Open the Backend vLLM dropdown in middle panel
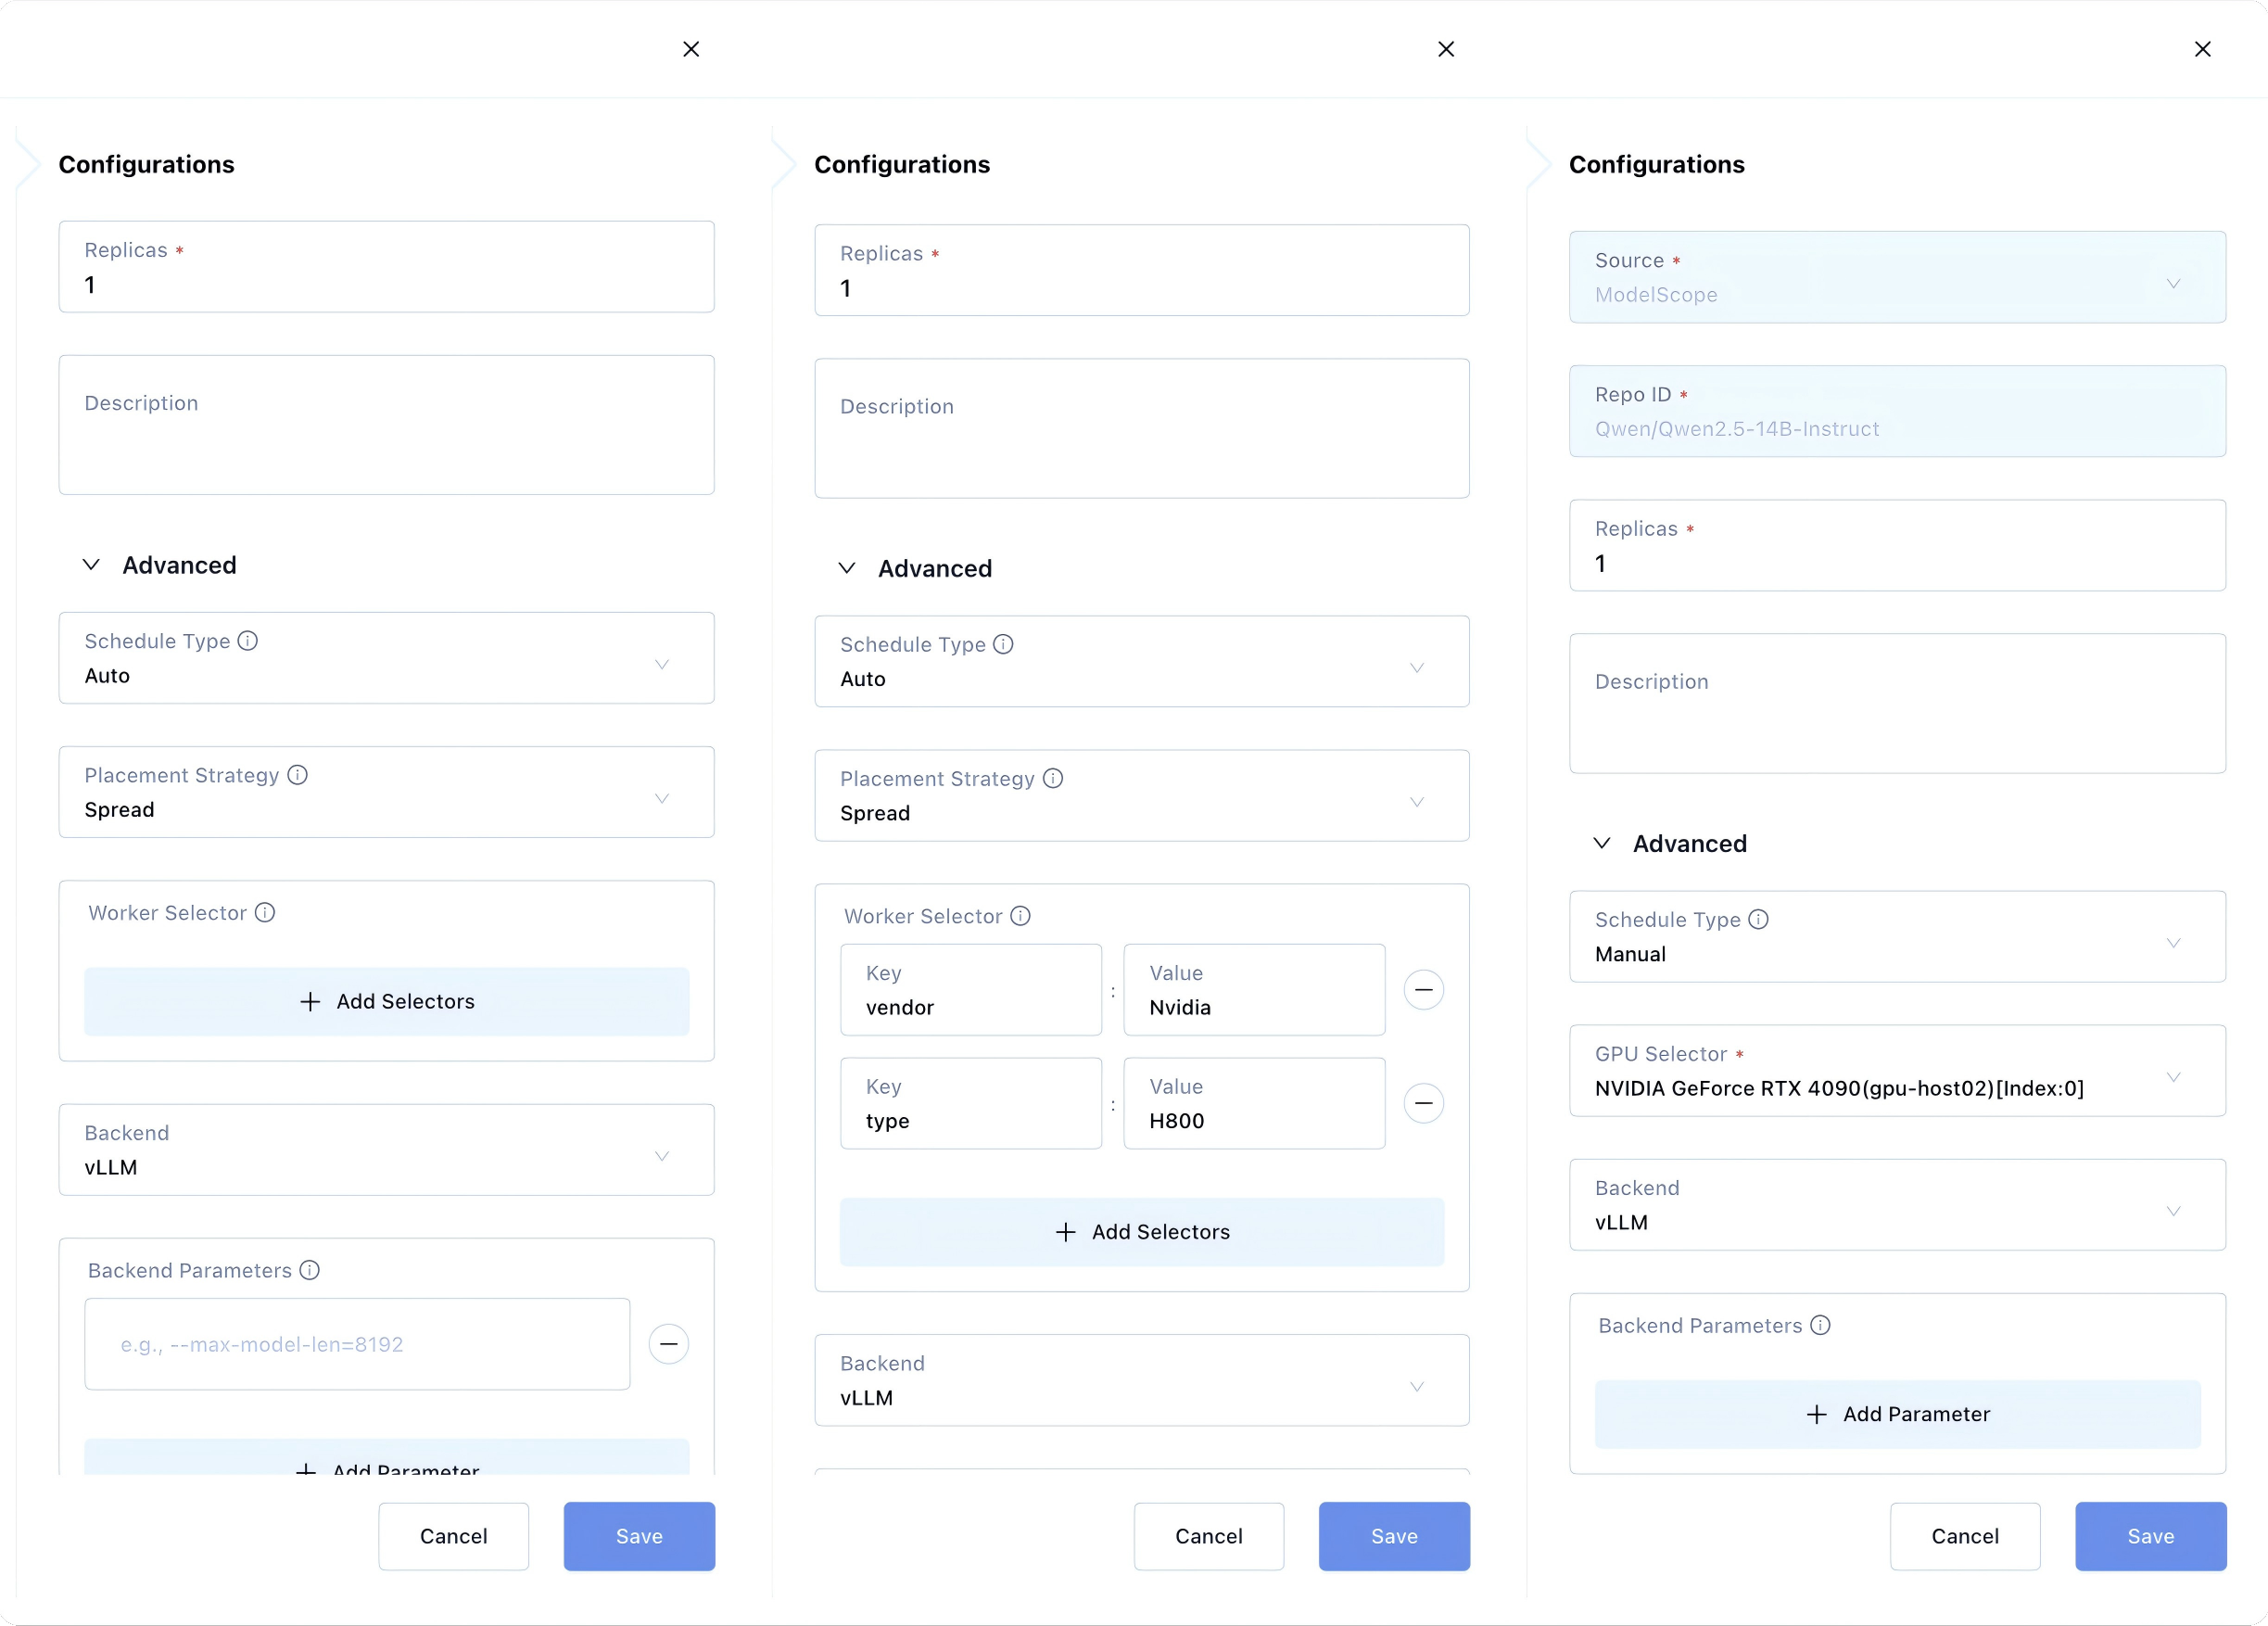This screenshot has height=1626, width=2268. pos(1141,1381)
